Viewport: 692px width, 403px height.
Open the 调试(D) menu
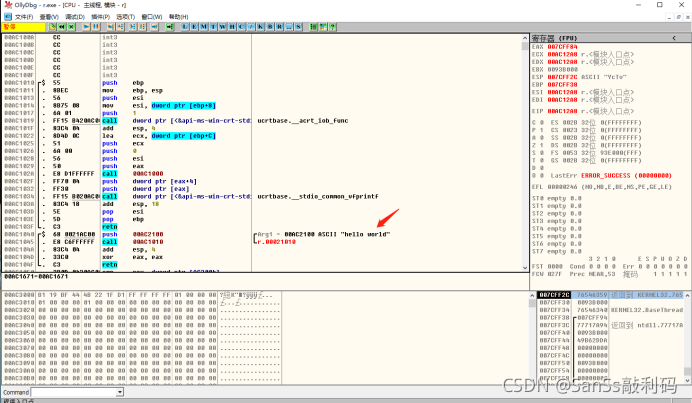pyautogui.click(x=74, y=17)
